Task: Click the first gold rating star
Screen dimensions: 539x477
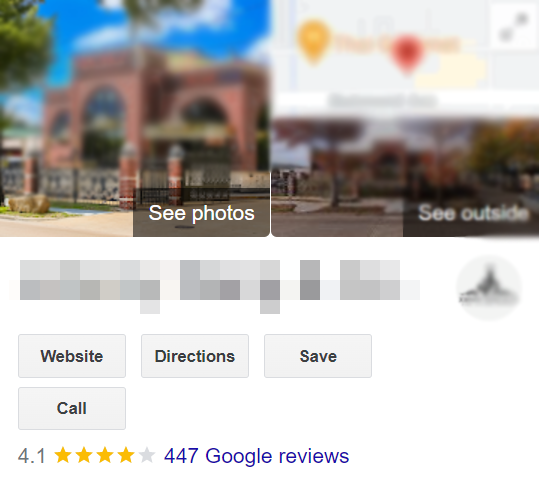Action: tap(63, 455)
